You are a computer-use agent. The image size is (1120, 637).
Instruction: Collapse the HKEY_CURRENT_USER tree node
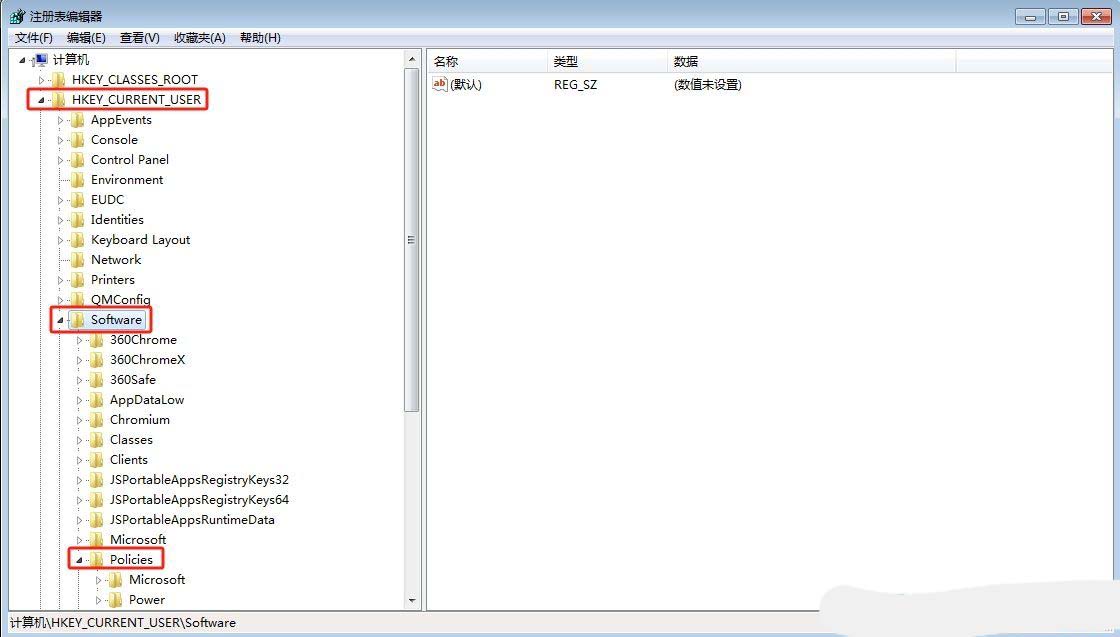41,100
